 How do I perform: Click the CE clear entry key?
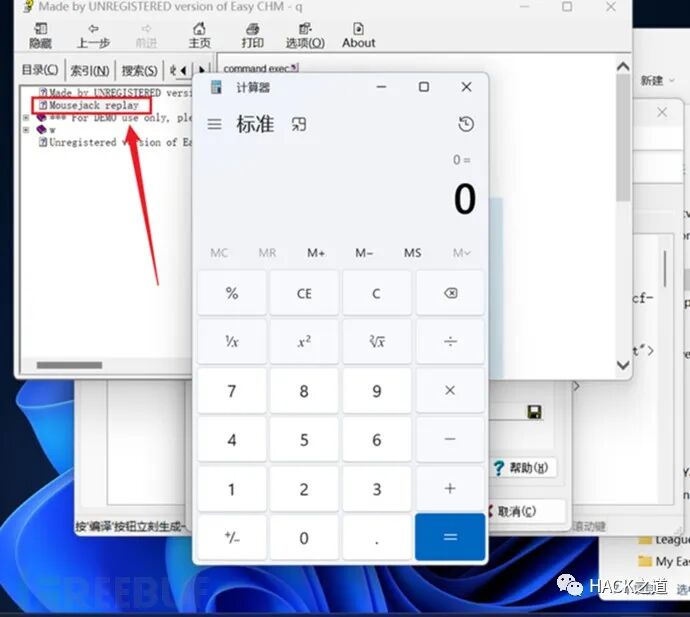[x=304, y=293]
